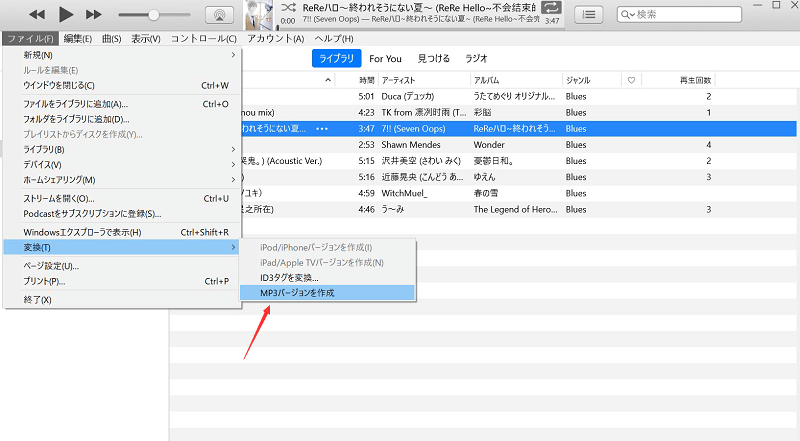Click the playback progress bar
This screenshot has width=800, height=441.
[x=422, y=28]
